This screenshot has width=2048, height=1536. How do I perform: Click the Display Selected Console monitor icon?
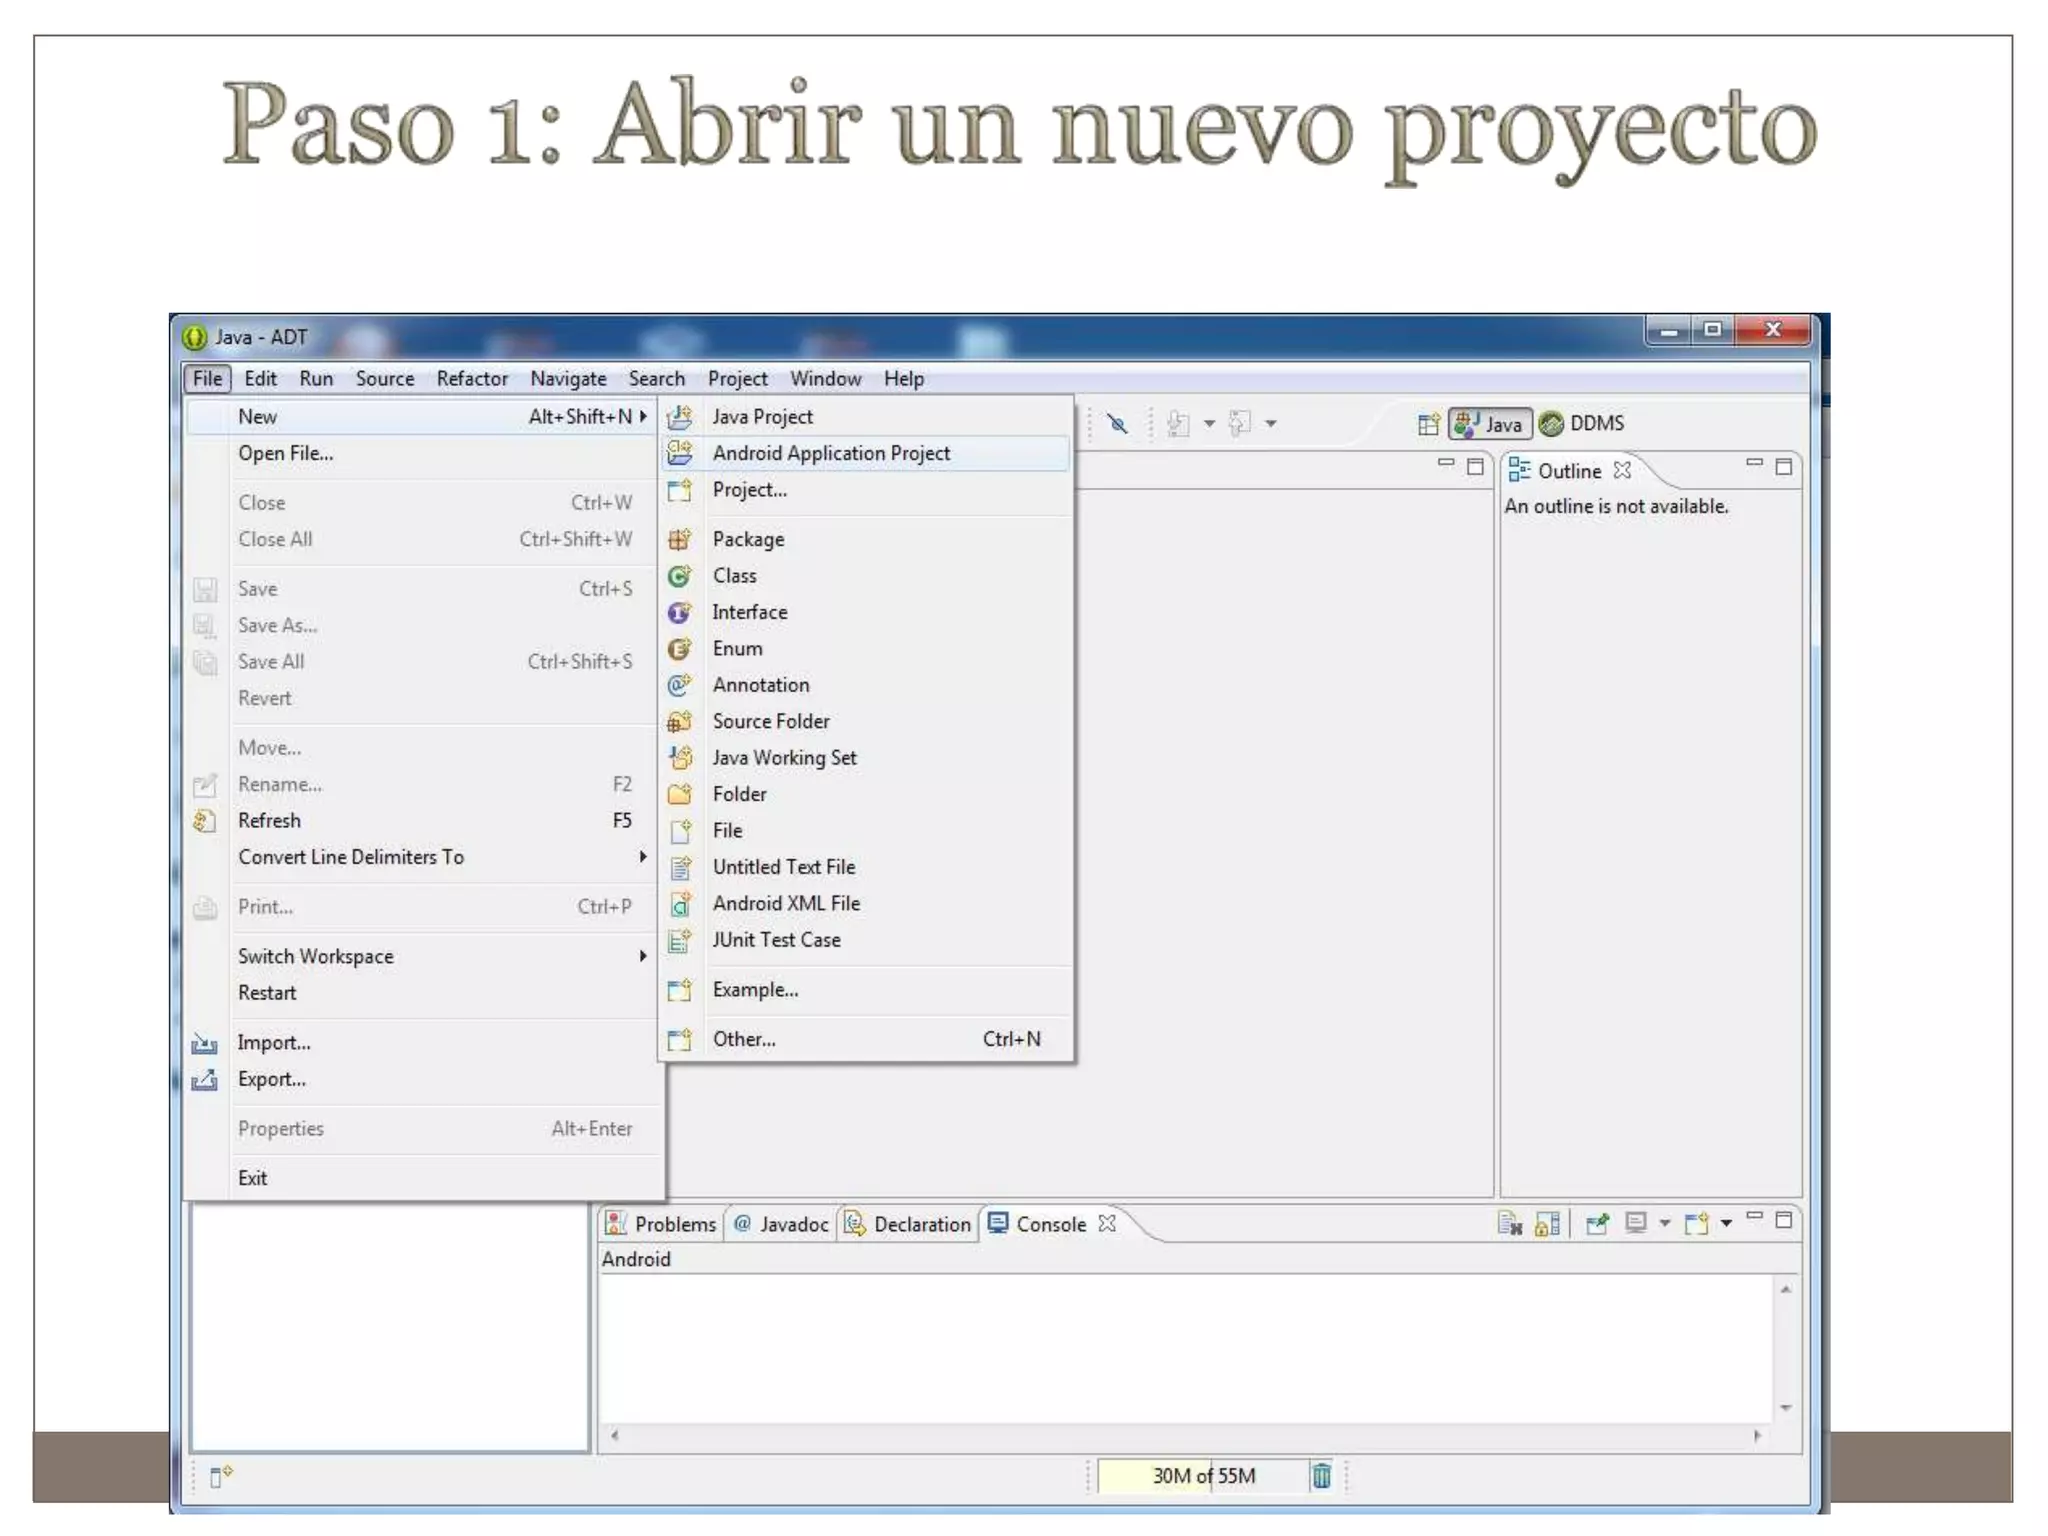click(1636, 1224)
